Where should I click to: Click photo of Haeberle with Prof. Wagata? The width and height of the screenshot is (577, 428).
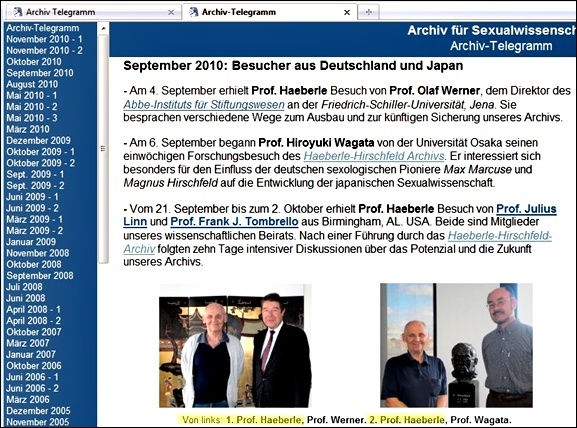click(x=456, y=345)
